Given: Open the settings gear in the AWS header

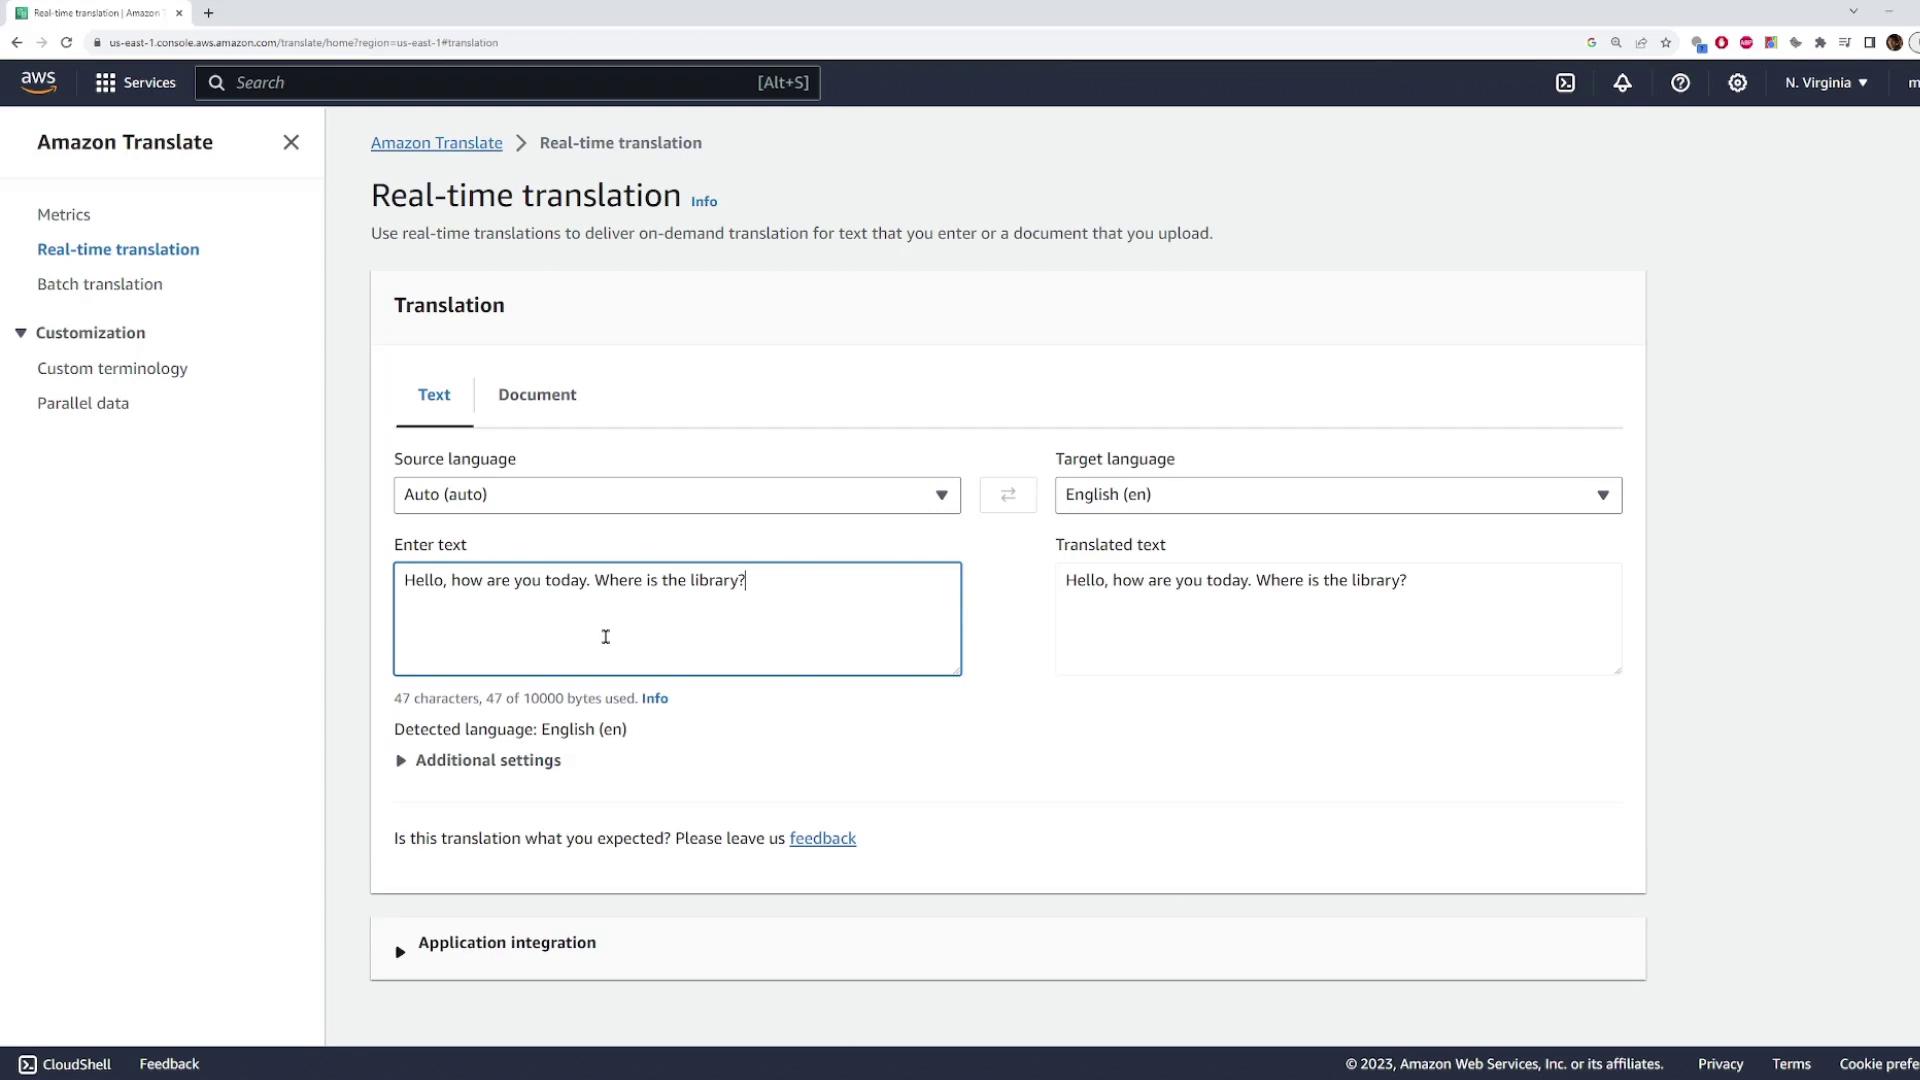Looking at the screenshot, I should (x=1738, y=83).
